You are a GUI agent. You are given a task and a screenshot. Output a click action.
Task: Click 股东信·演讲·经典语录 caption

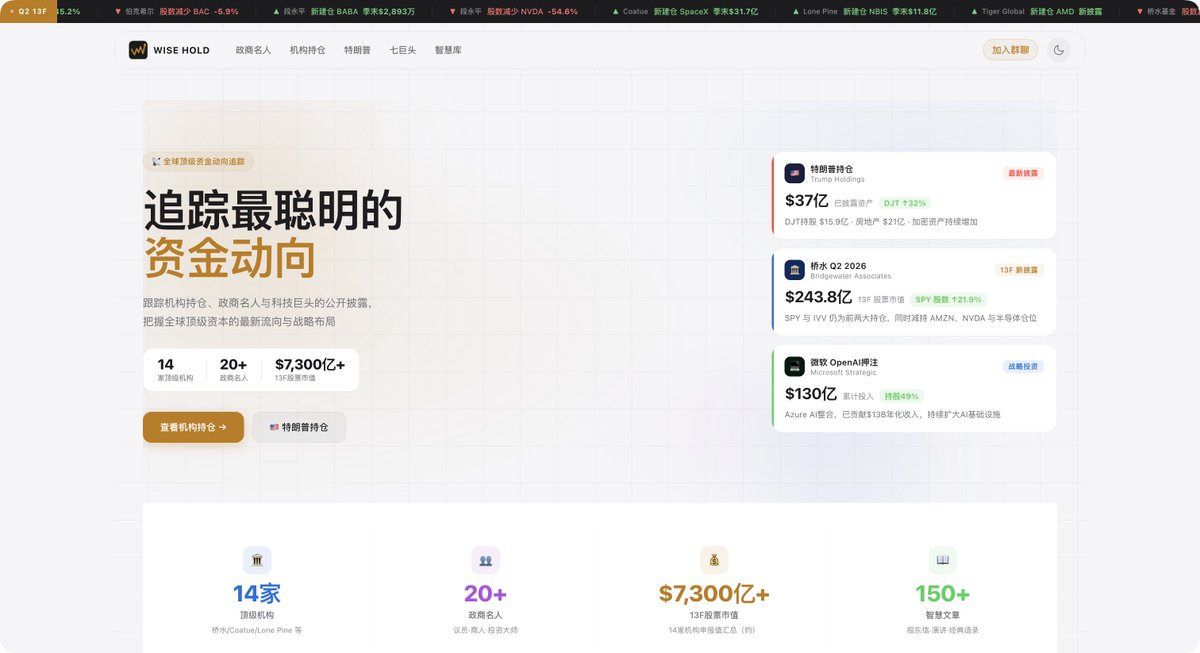coord(942,631)
